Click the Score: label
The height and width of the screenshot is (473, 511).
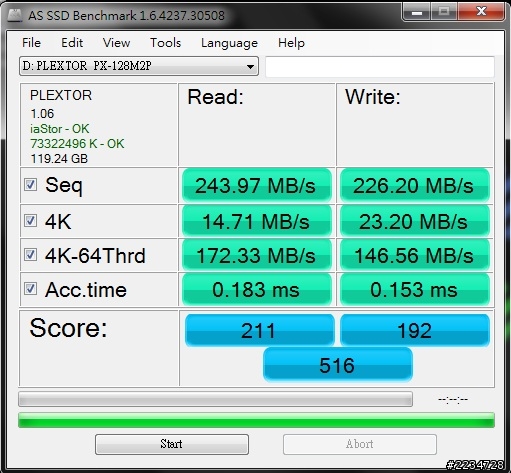pyautogui.click(x=68, y=328)
